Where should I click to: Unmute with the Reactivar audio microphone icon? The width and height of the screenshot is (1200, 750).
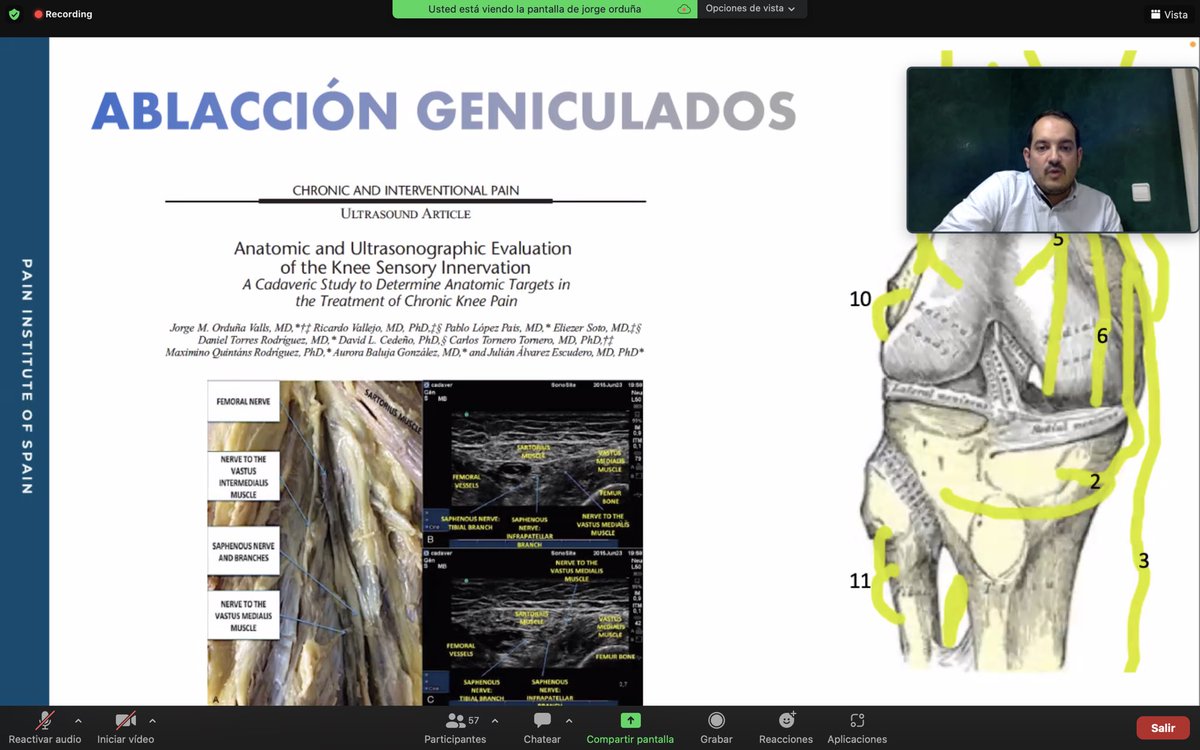pos(45,720)
